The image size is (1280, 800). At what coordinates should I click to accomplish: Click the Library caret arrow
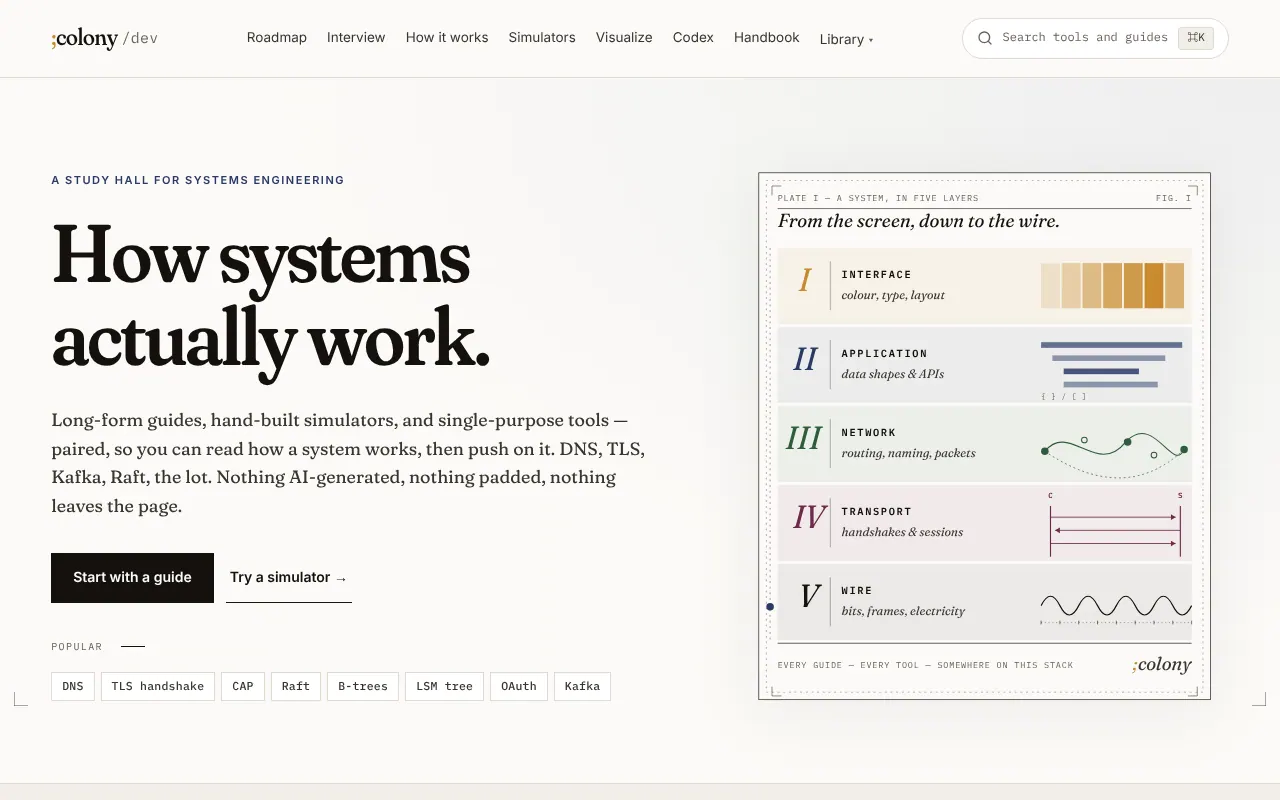pos(871,40)
